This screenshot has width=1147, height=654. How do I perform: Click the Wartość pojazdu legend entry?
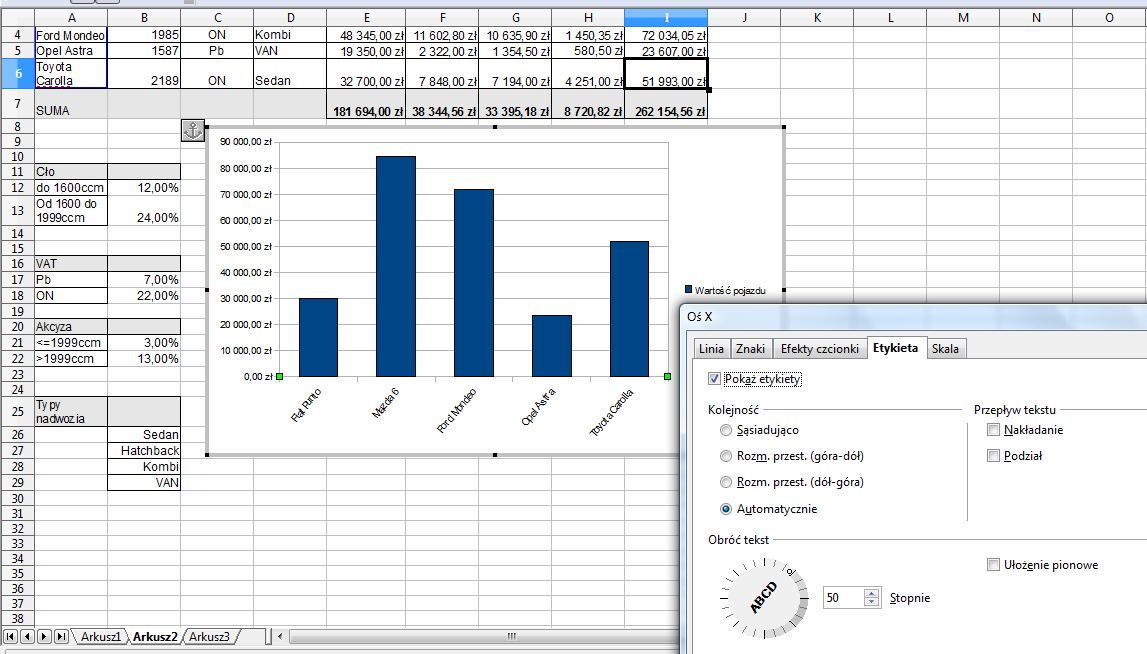[x=725, y=290]
